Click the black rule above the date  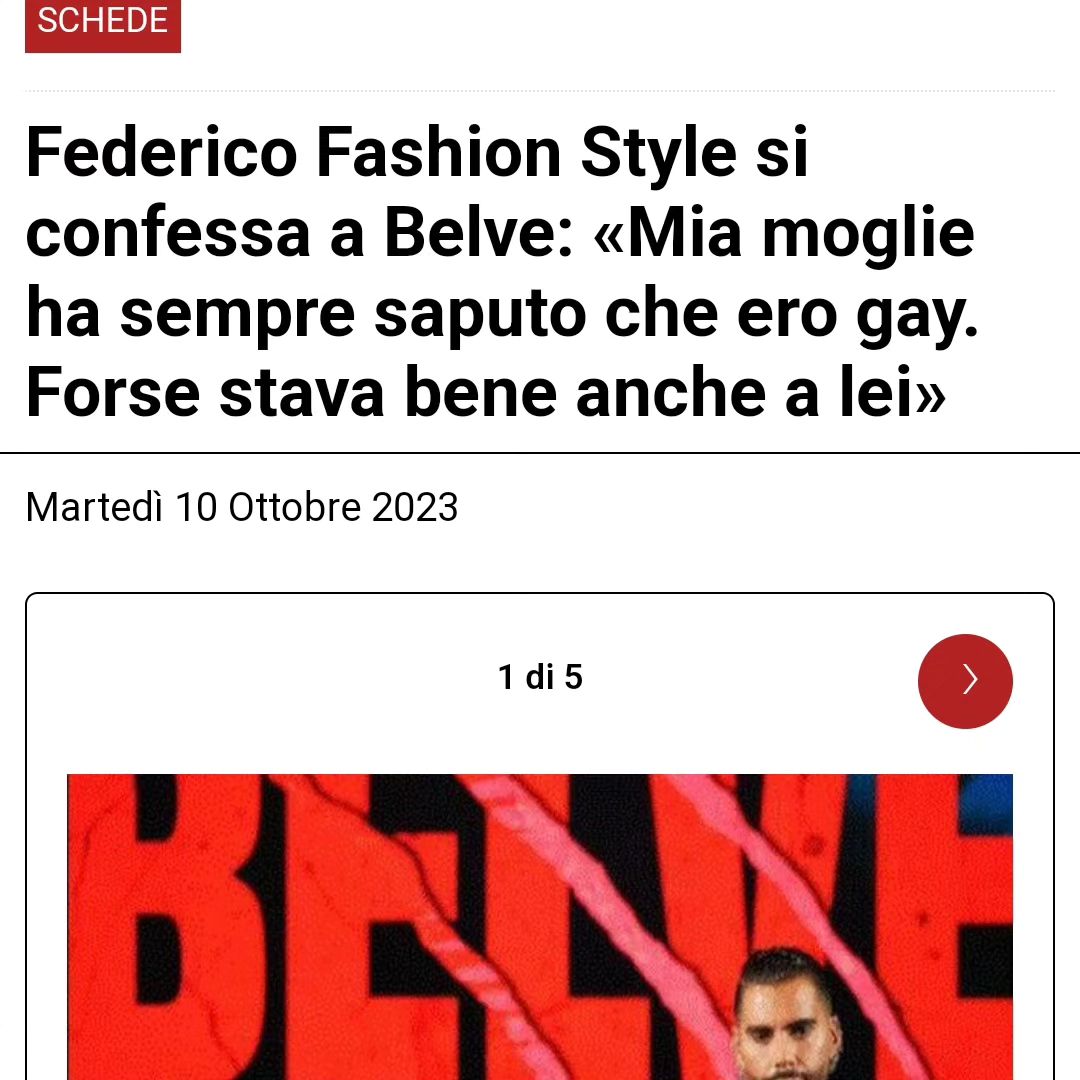(x=539, y=453)
